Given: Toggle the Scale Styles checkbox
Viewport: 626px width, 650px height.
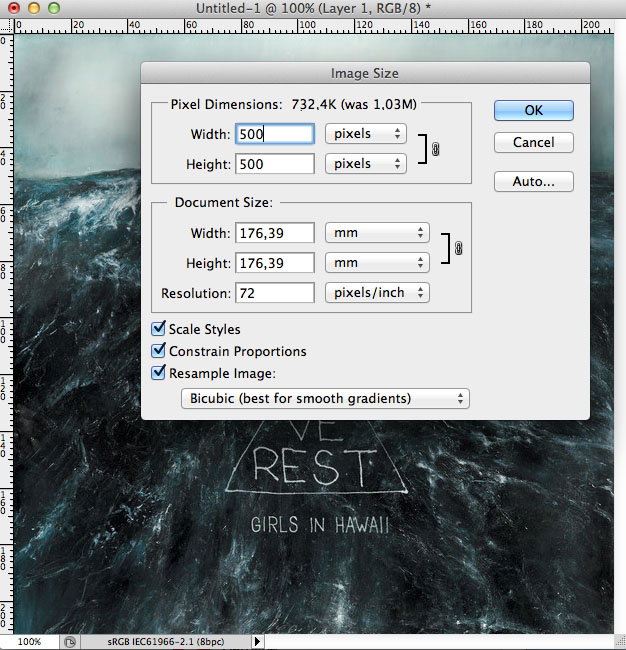Looking at the screenshot, I should coord(158,329).
